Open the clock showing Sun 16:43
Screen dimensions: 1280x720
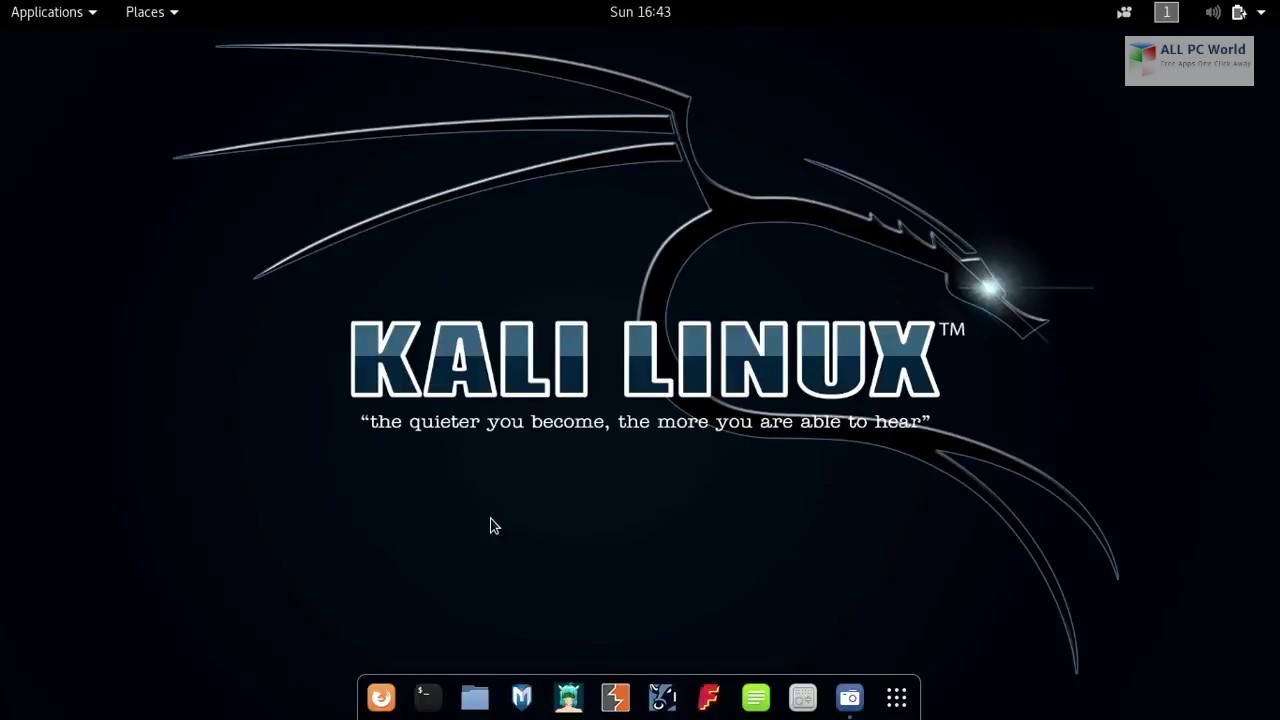coord(640,12)
